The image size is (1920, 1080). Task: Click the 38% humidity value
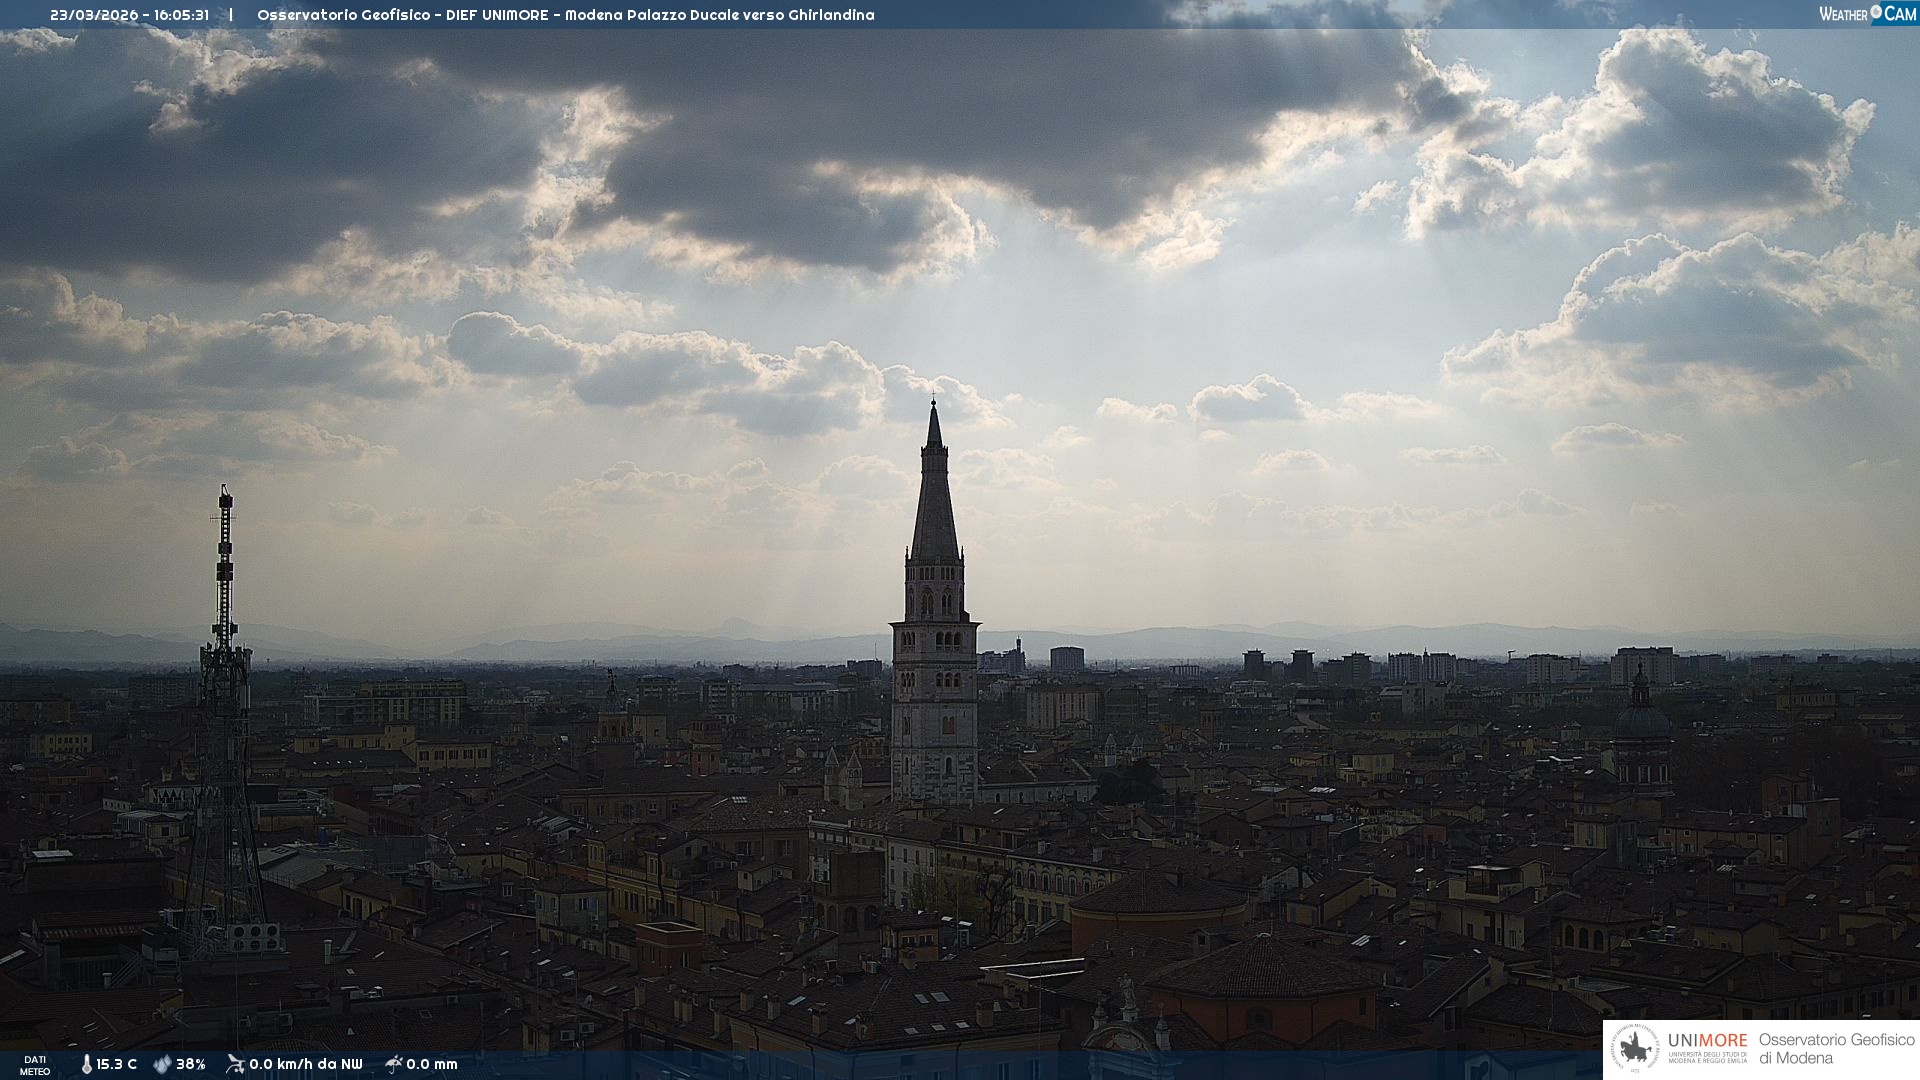tap(191, 1064)
